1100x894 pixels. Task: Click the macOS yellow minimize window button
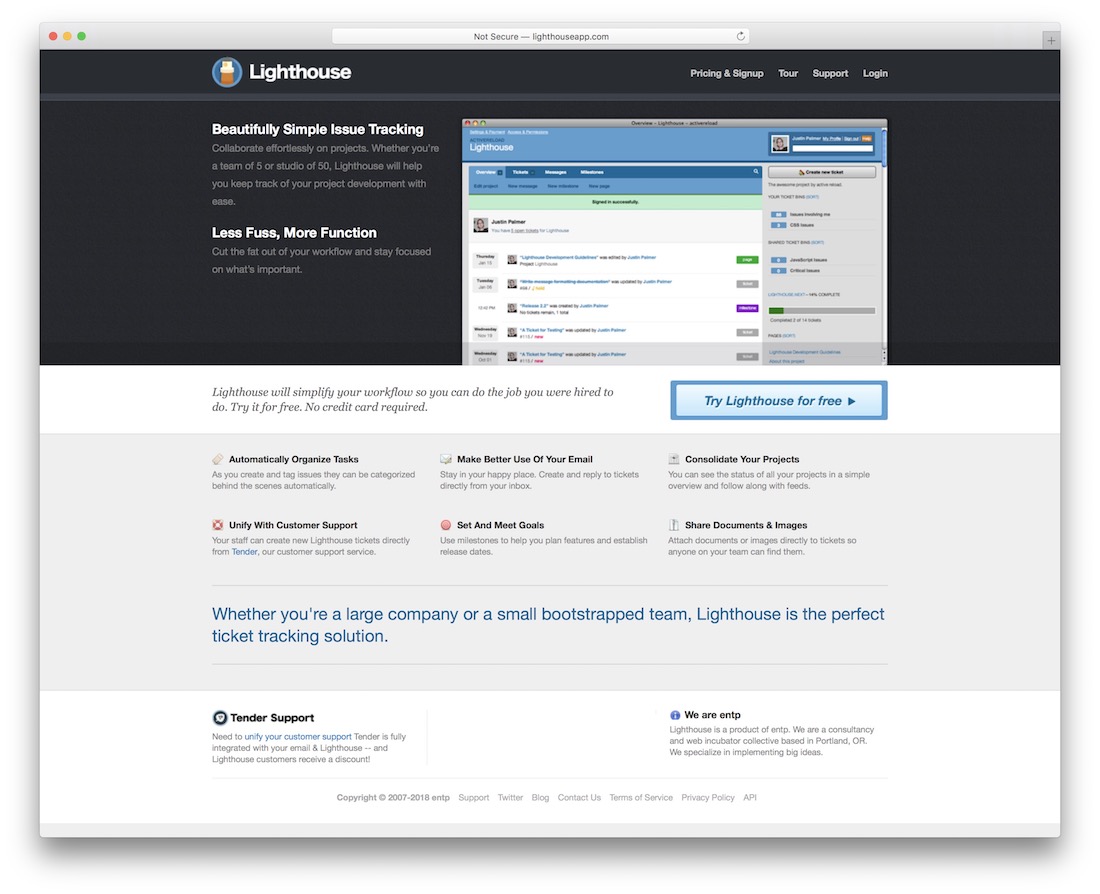(x=67, y=36)
